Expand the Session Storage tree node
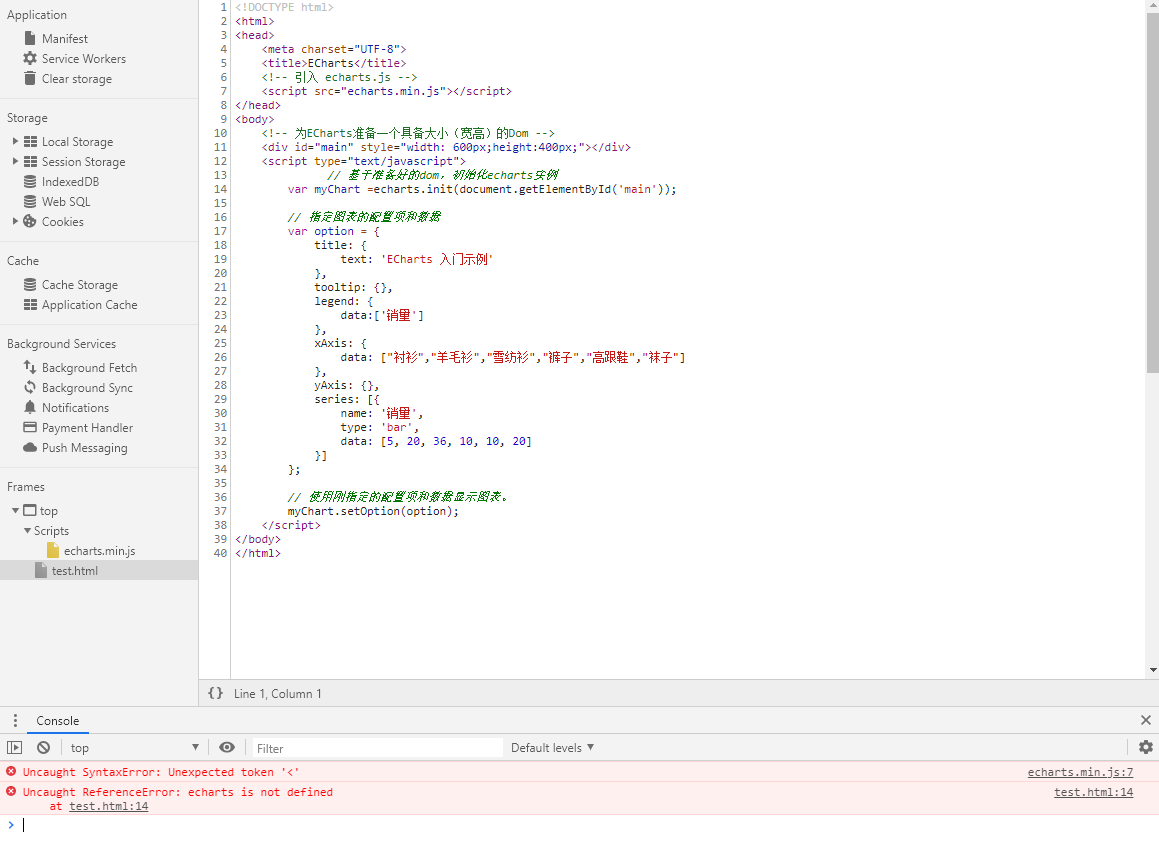 pyautogui.click(x=15, y=160)
